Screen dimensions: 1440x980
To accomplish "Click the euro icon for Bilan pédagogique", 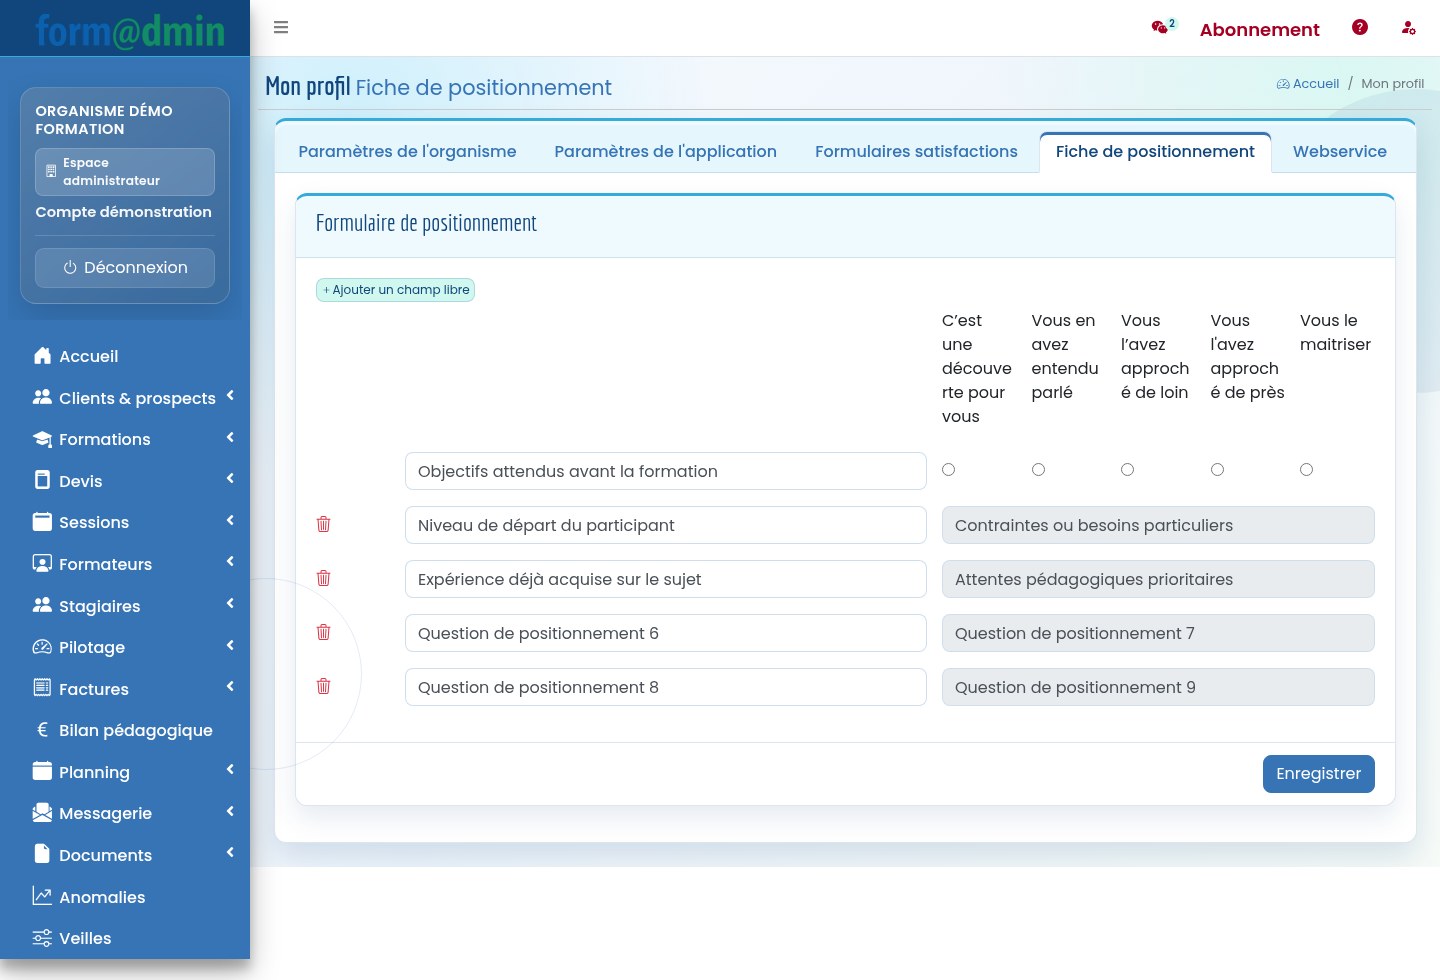I will click(x=42, y=730).
